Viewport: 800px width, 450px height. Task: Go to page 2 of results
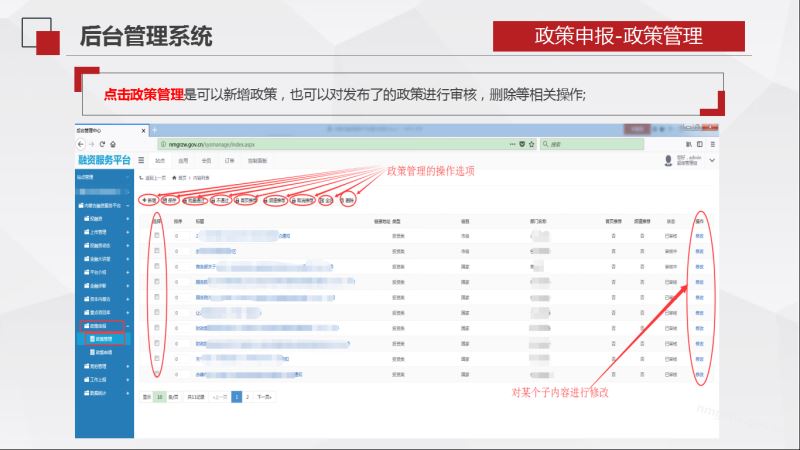pos(248,397)
